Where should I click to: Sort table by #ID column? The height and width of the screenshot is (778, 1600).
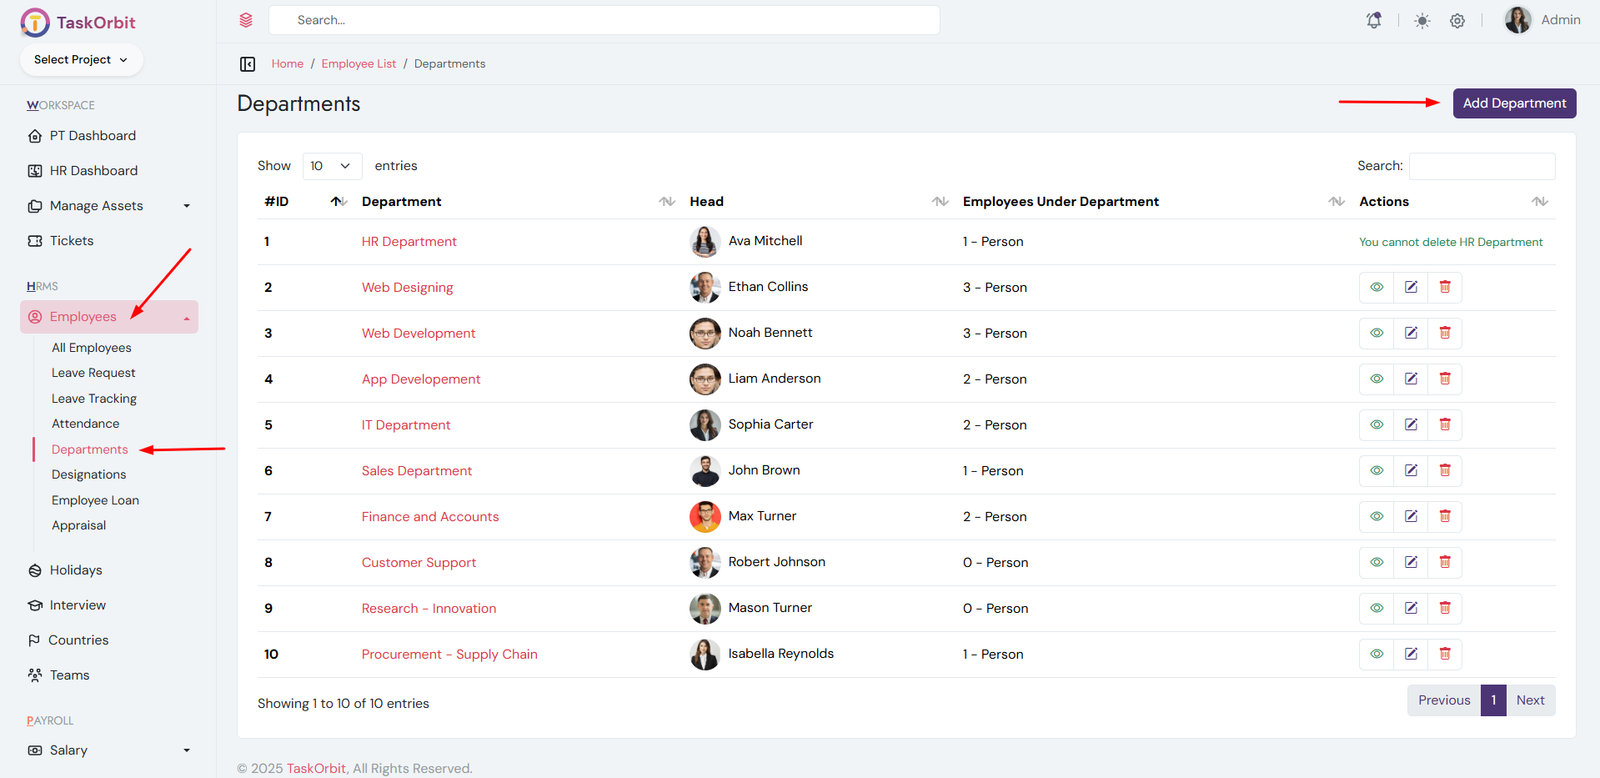305,202
